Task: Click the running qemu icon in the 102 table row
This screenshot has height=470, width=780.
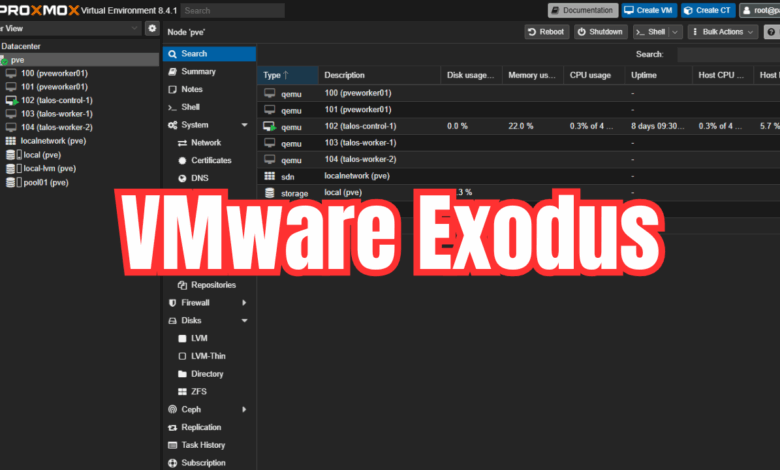Action: click(x=270, y=126)
